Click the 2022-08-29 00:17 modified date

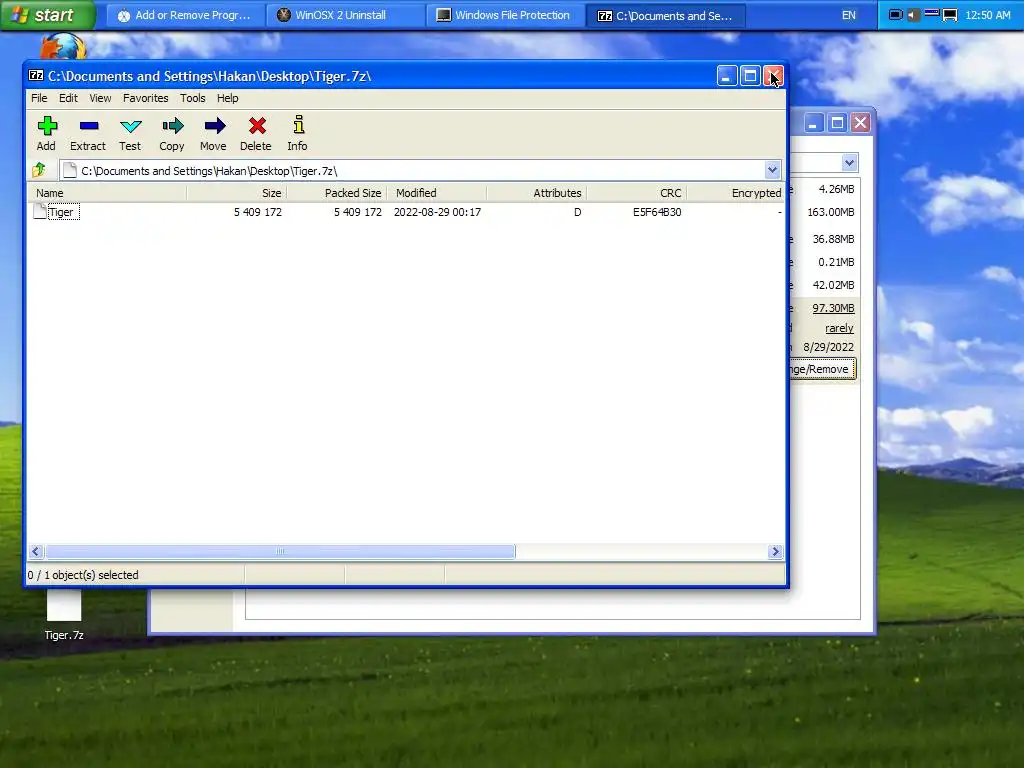437,212
